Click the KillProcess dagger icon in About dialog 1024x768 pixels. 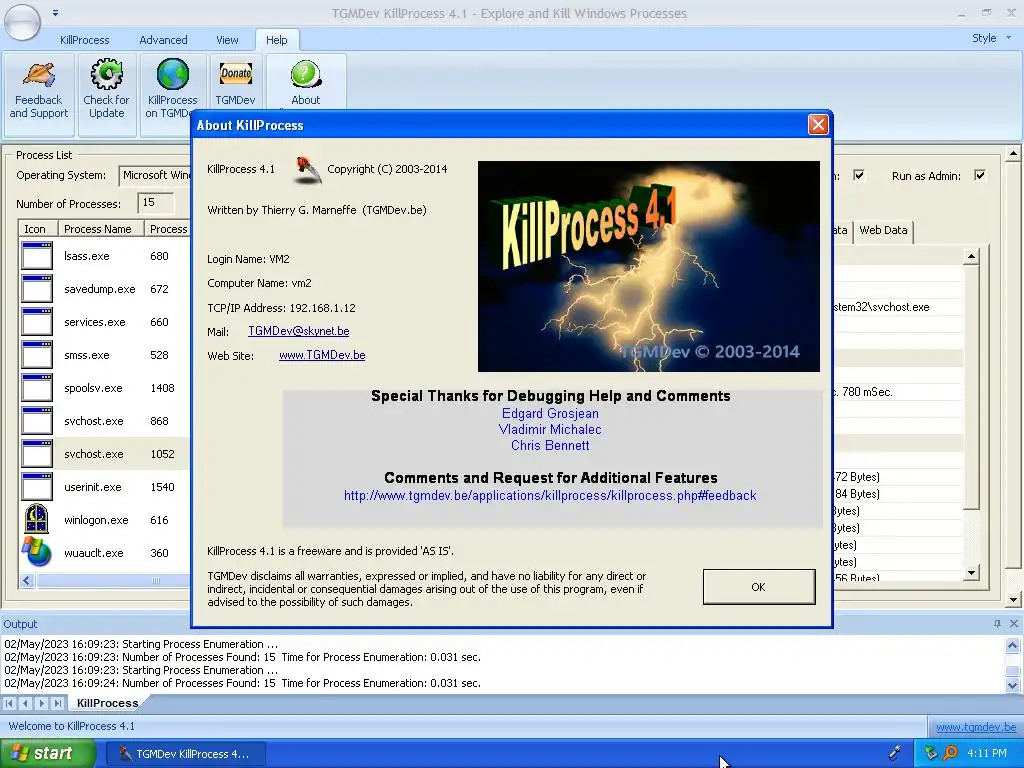coord(308,170)
